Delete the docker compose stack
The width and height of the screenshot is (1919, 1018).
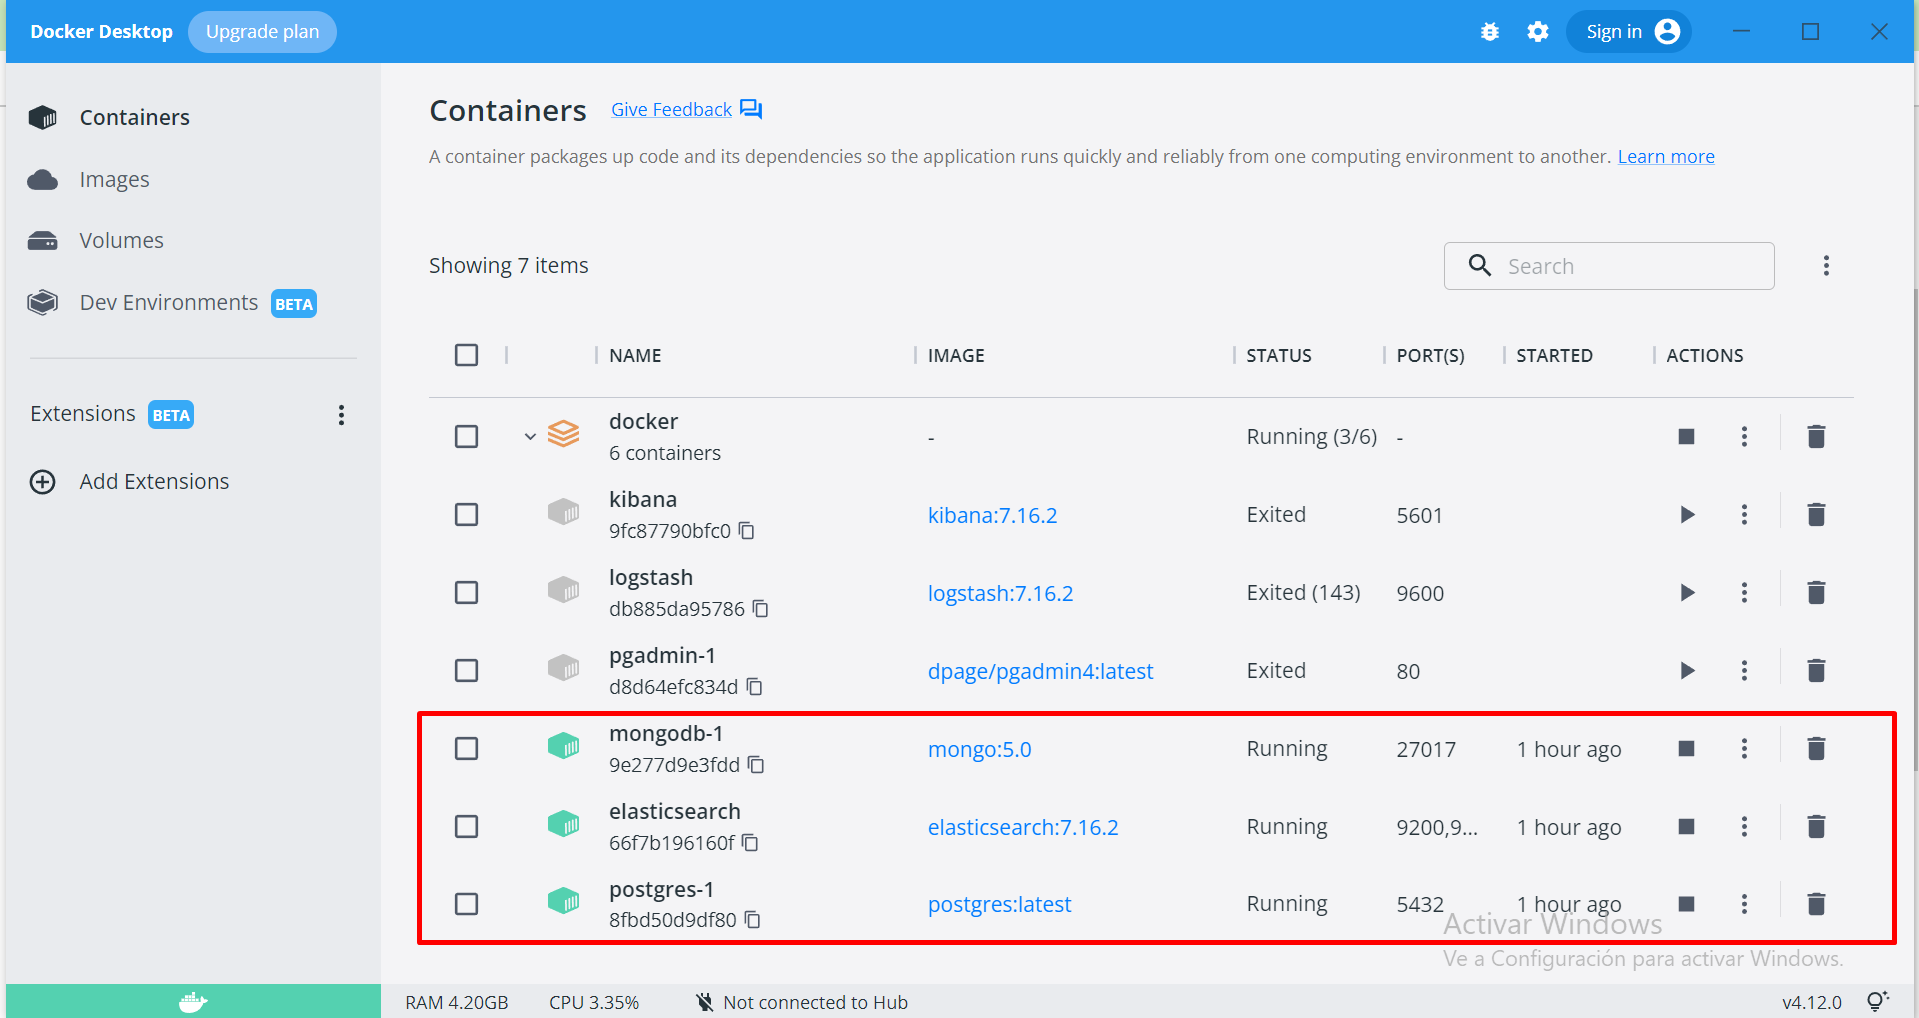tap(1816, 436)
